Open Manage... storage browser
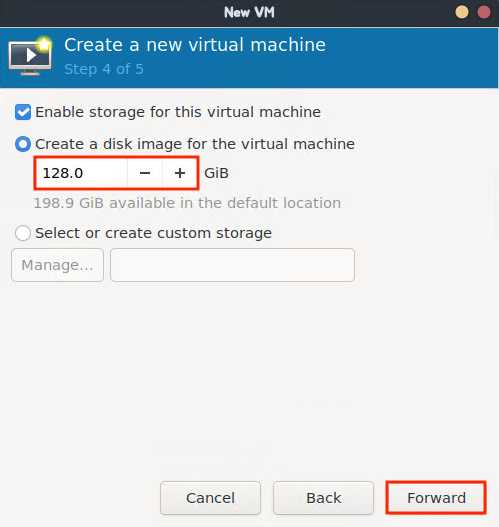 [57, 265]
